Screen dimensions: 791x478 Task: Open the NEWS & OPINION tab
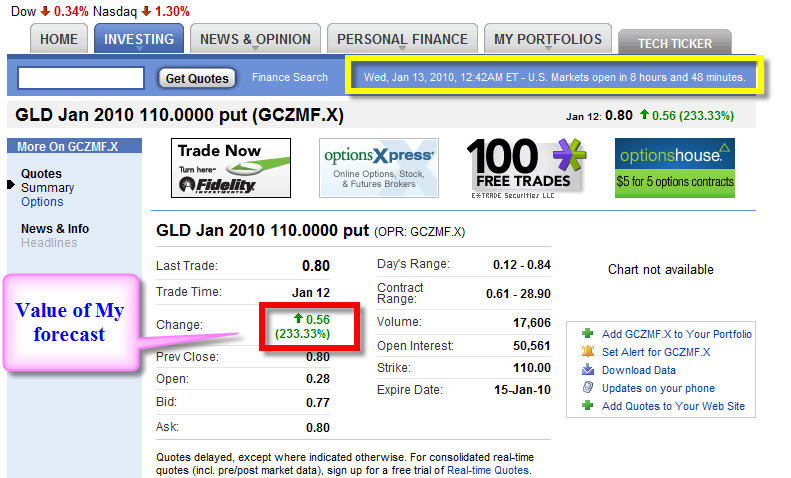(255, 39)
